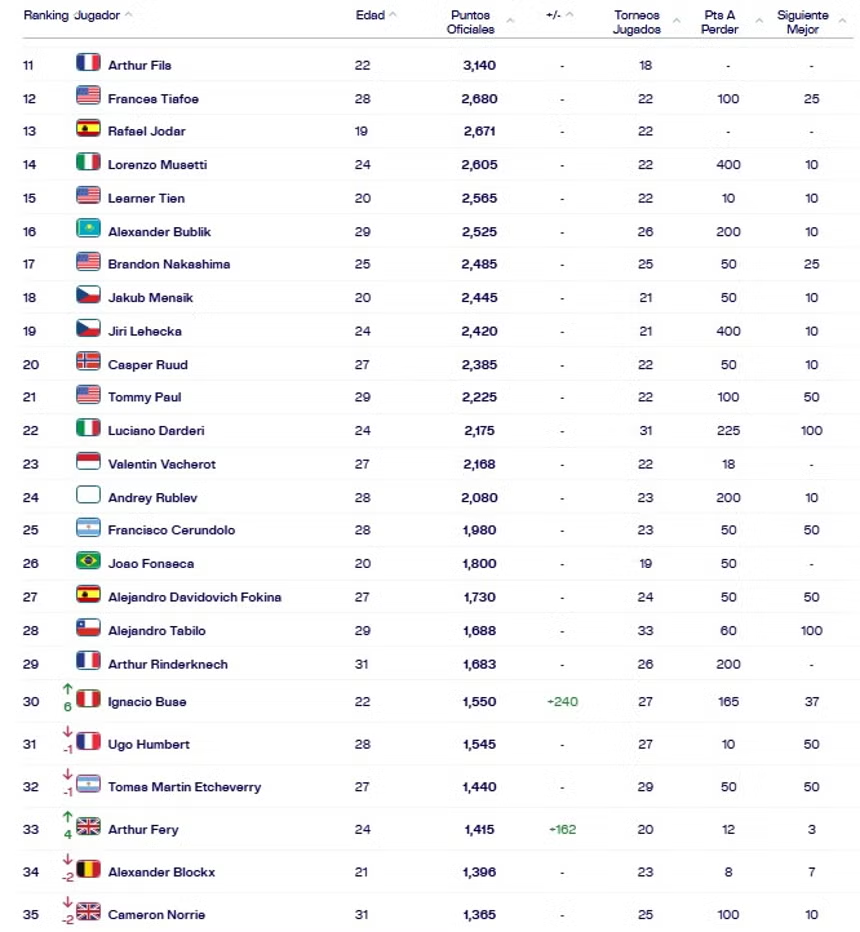Sort by the Edad column arrow

[x=393, y=15]
